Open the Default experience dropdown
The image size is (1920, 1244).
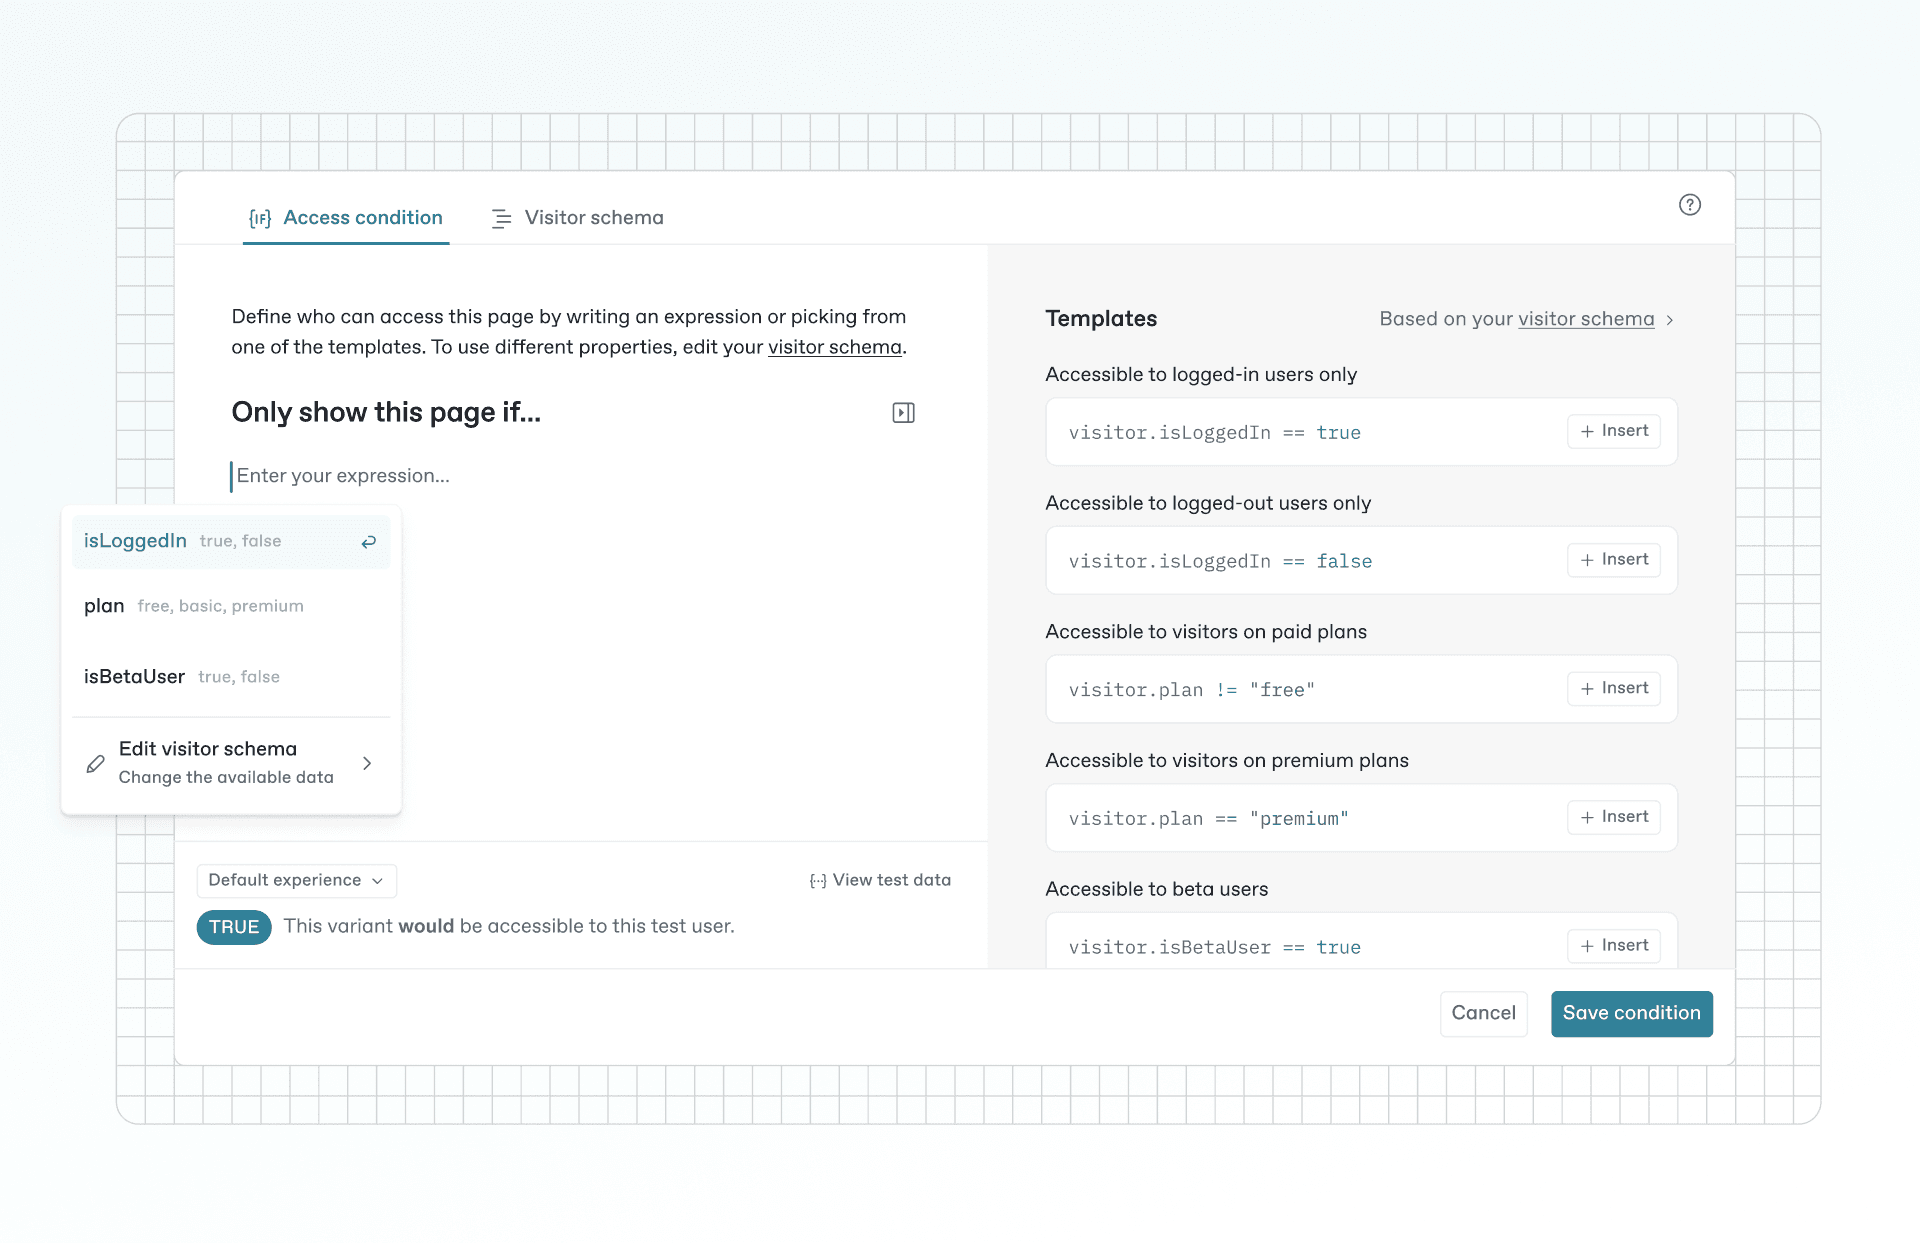297,881
